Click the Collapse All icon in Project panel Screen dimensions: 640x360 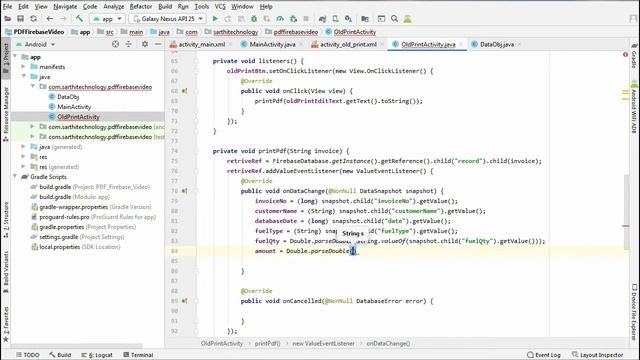[x=129, y=44]
